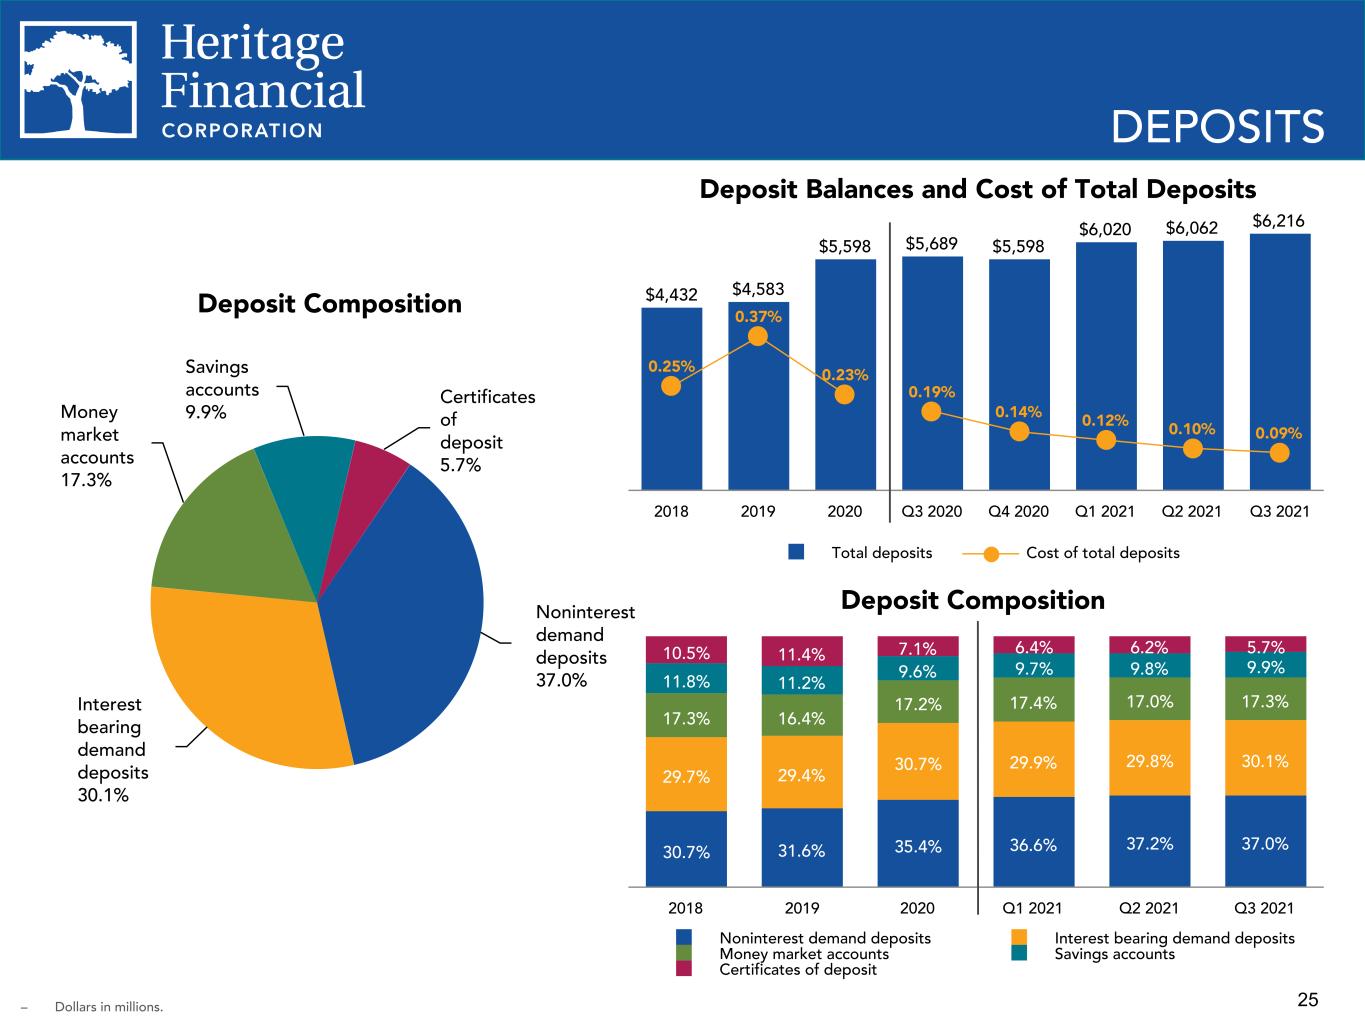Click the 29.8% segment in Q2 2021 bar
The height and width of the screenshot is (1024, 1365).
tap(1150, 758)
